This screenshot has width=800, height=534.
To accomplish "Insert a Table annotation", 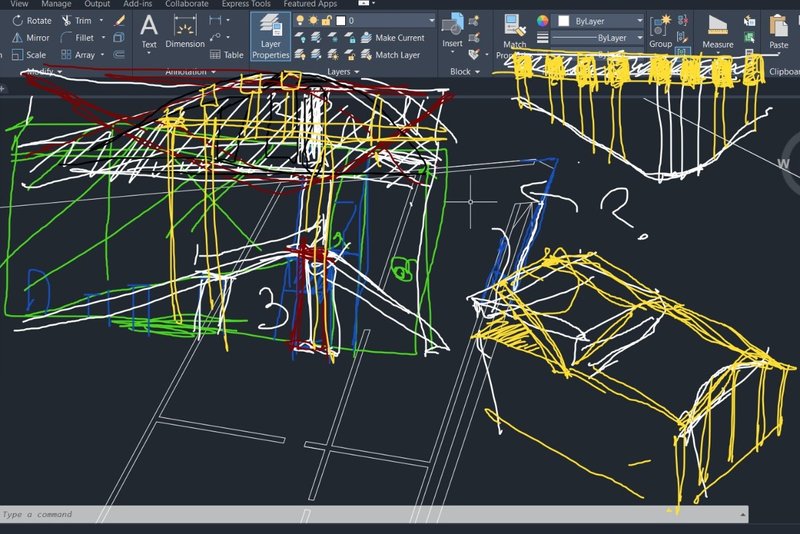I will 226,55.
